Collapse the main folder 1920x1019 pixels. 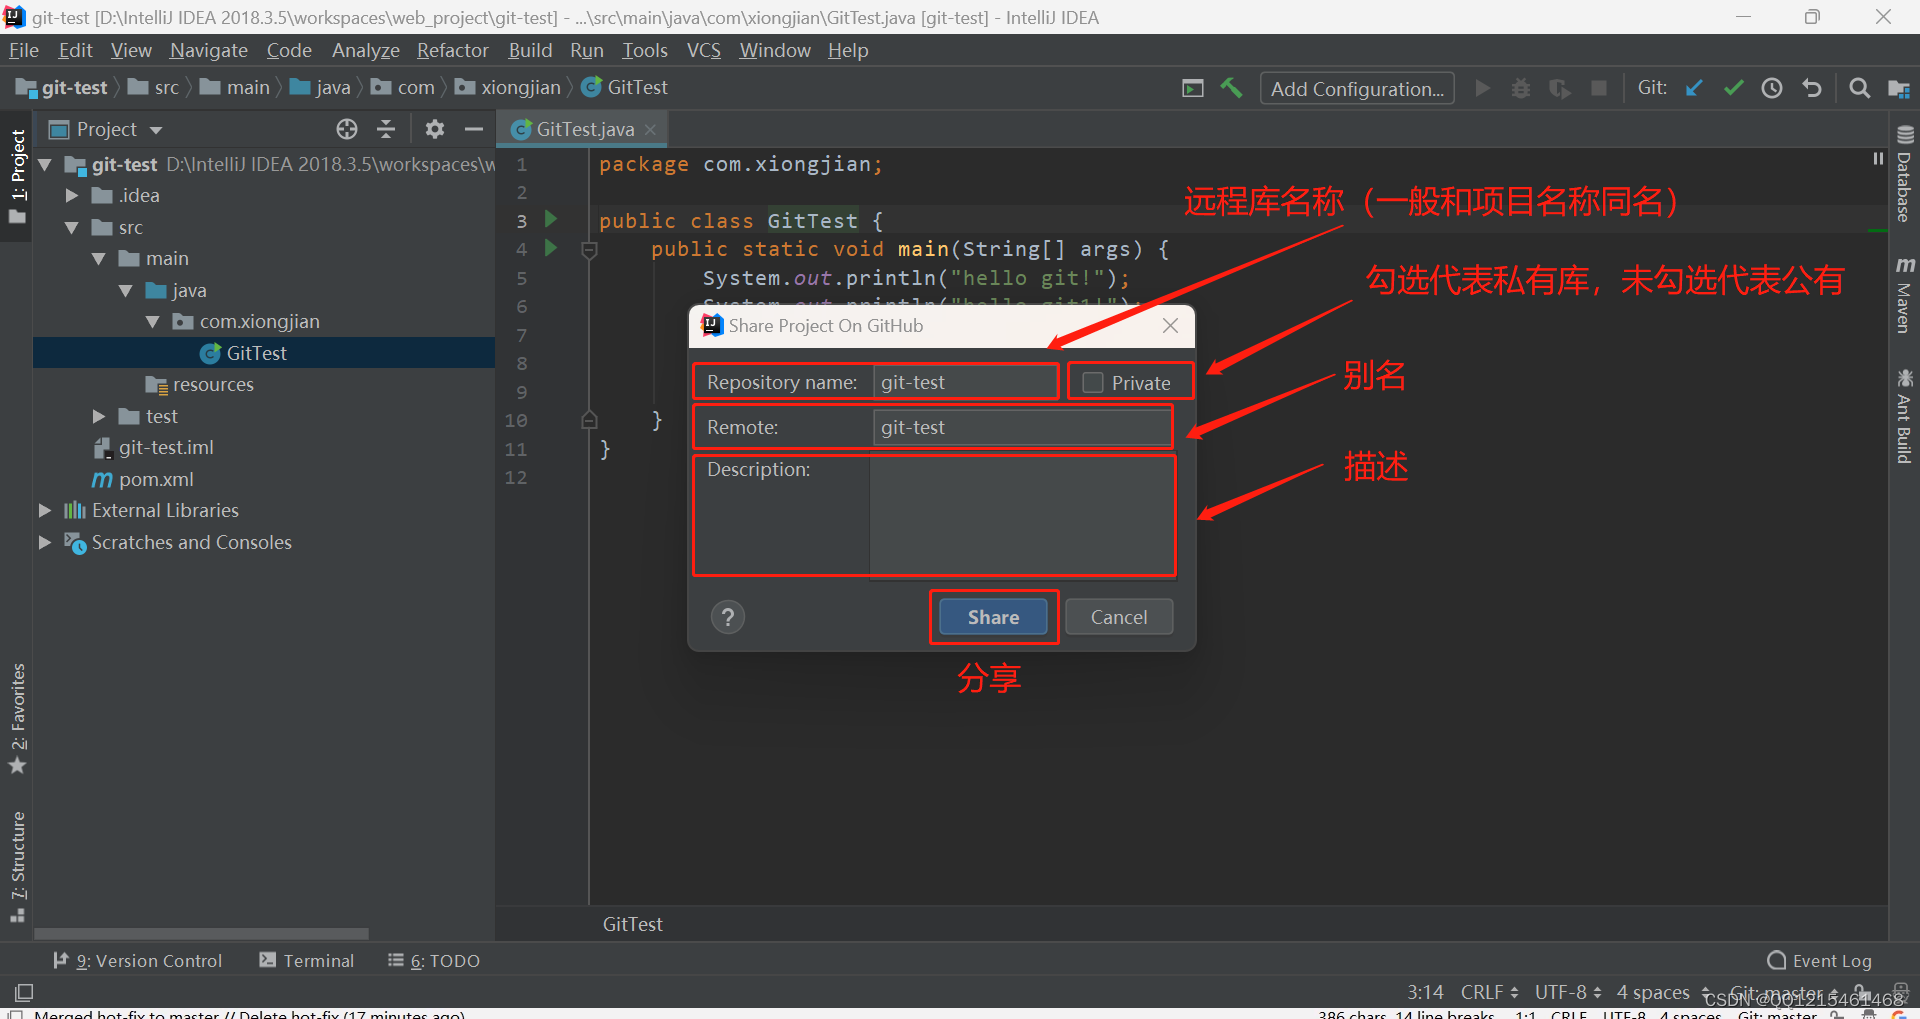(99, 258)
